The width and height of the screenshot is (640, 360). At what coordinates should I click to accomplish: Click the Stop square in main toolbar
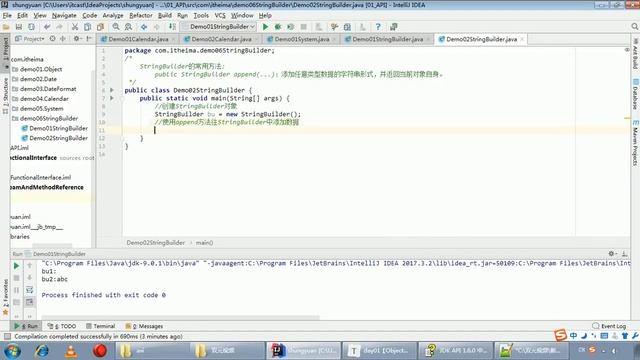(x=303, y=27)
